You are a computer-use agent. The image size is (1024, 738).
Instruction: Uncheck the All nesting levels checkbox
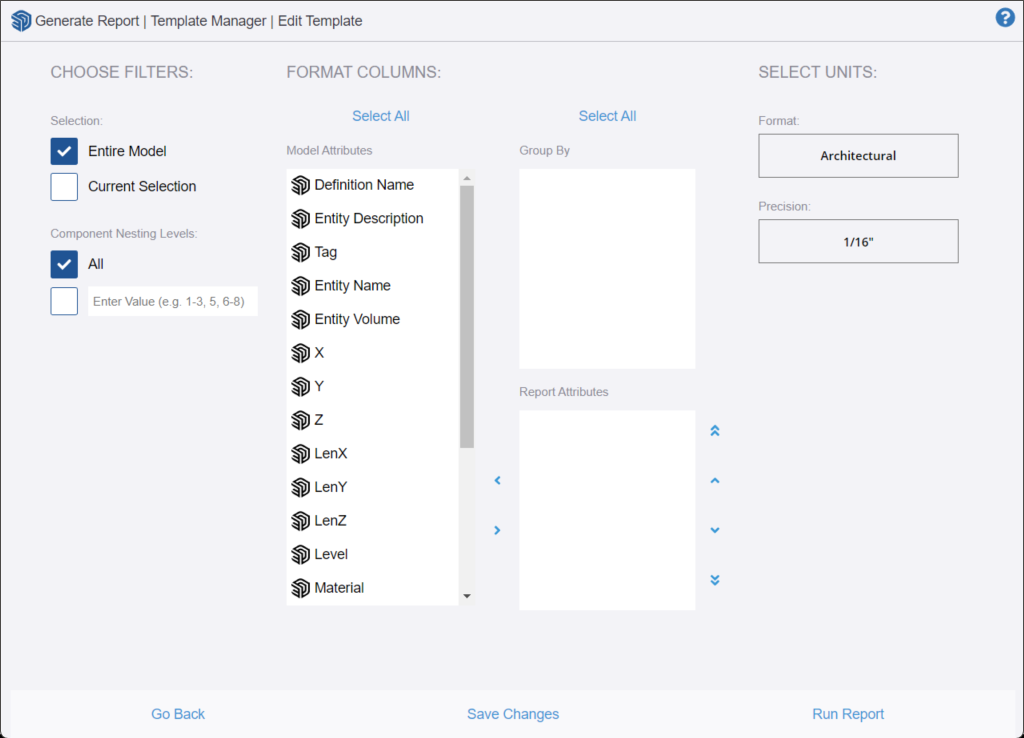(64, 265)
